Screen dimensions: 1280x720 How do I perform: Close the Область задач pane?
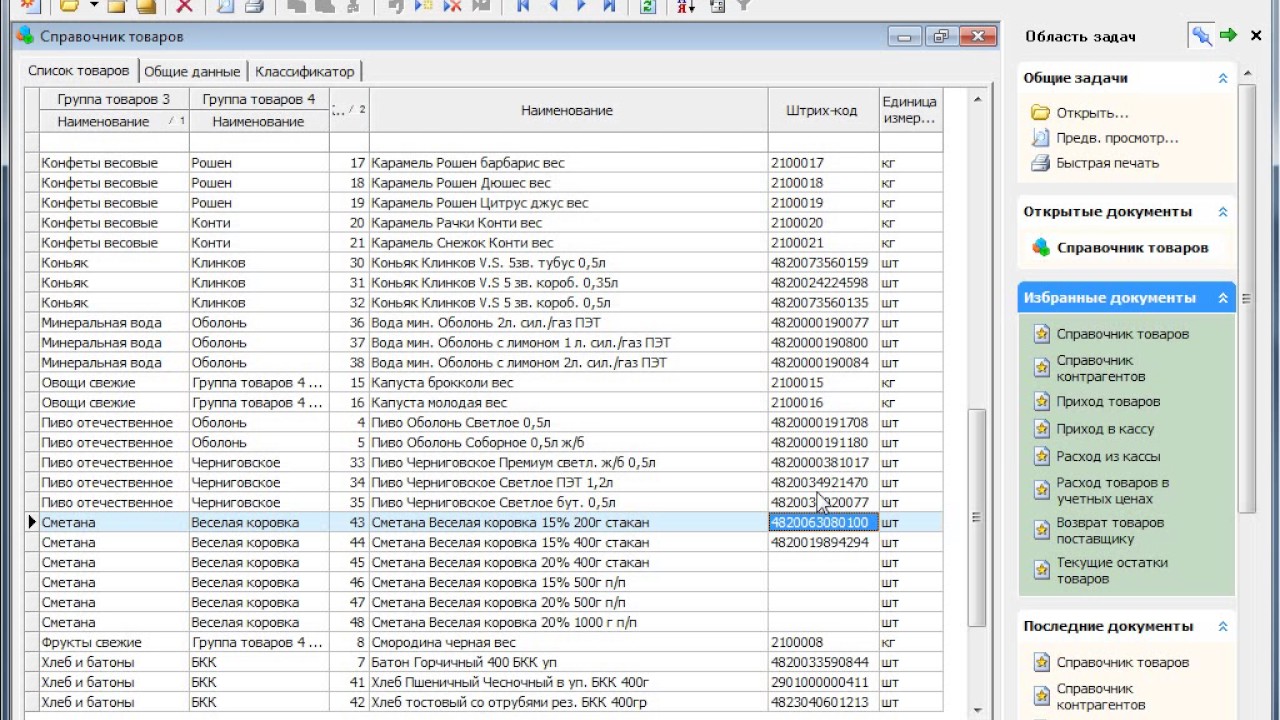(x=1256, y=36)
